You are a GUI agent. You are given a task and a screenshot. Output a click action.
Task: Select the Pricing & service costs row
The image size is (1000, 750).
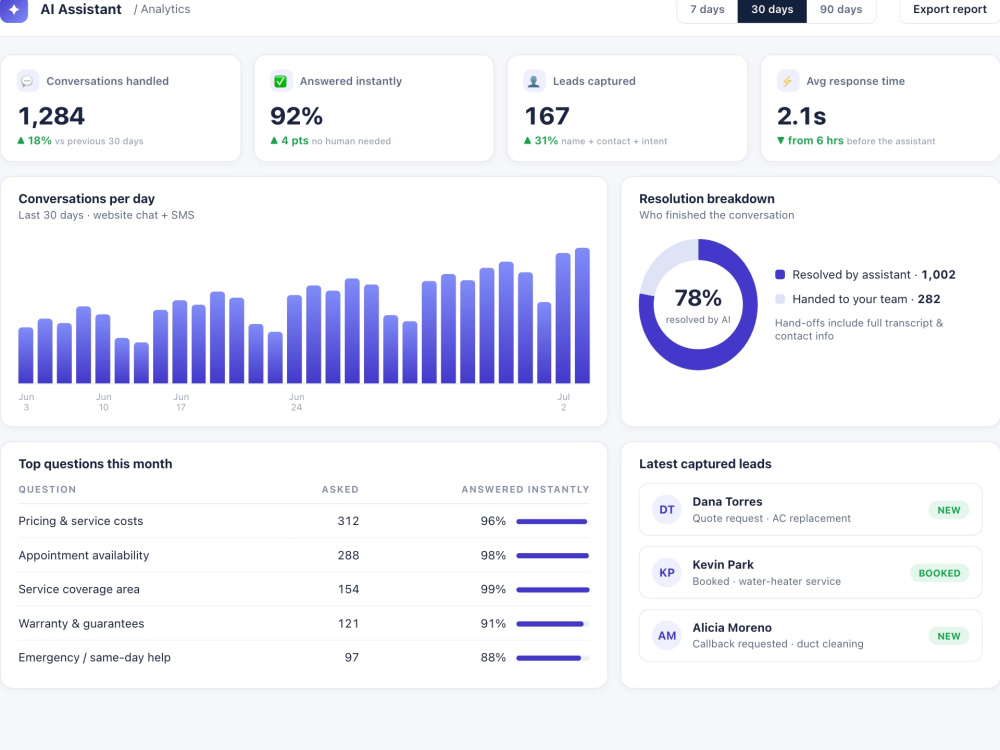(x=304, y=521)
